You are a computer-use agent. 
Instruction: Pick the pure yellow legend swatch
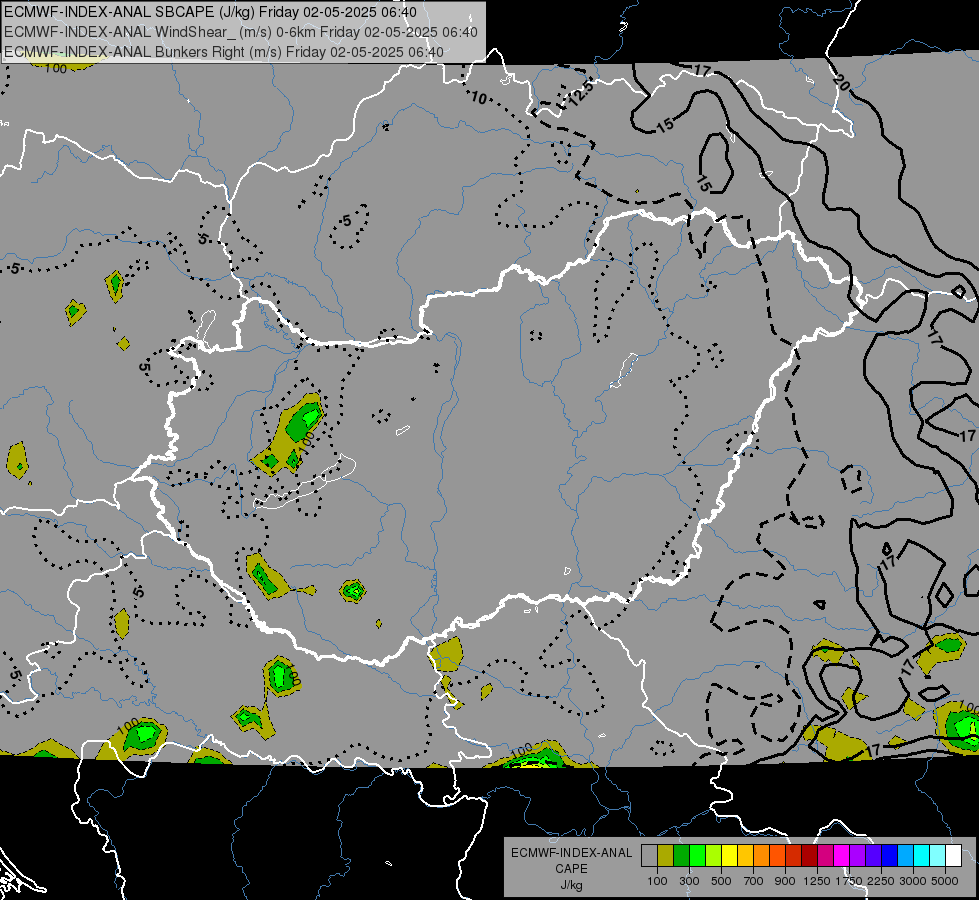pyautogui.click(x=729, y=856)
